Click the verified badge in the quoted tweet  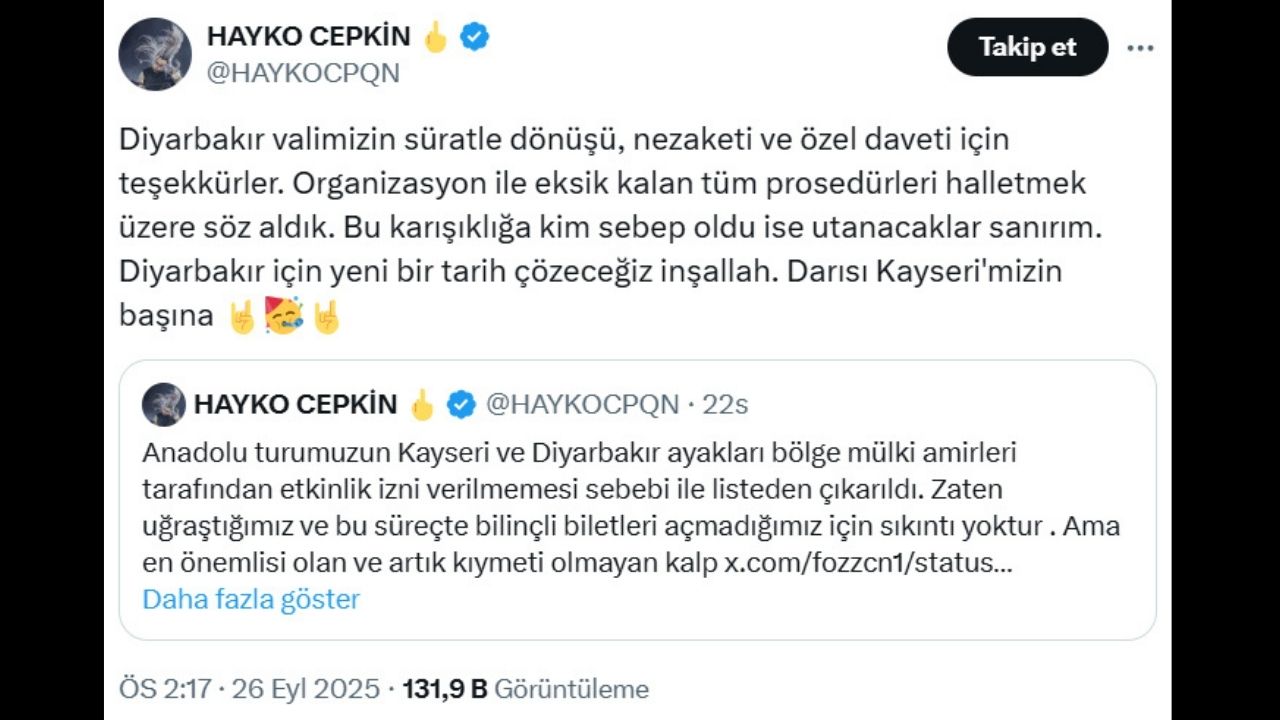click(461, 404)
